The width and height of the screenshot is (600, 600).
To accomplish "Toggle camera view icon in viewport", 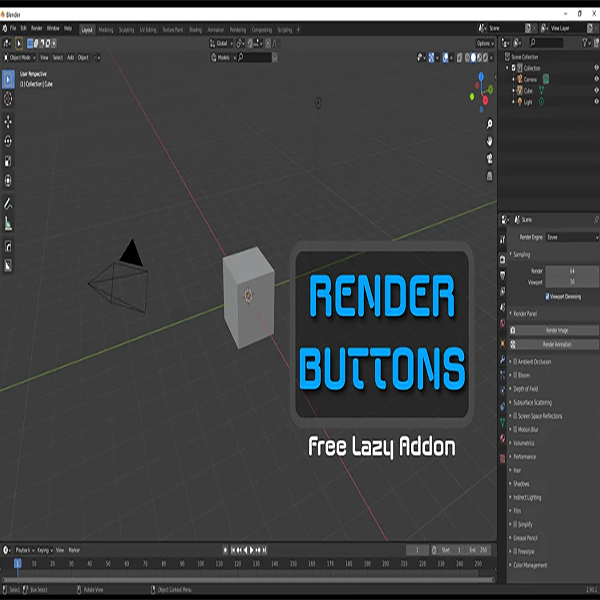I will pos(489,158).
